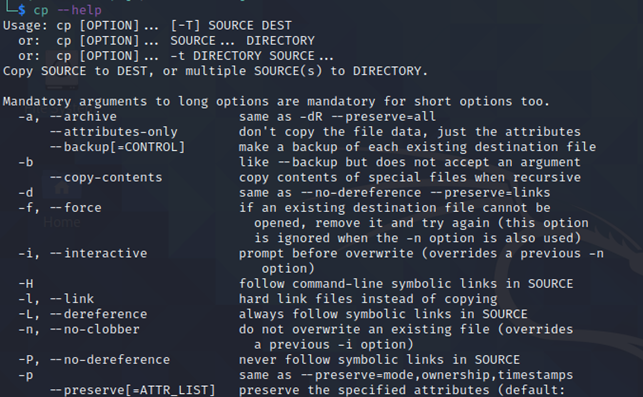Select the '--archive' option text
This screenshot has width=643, height=397.
[x=83, y=116]
